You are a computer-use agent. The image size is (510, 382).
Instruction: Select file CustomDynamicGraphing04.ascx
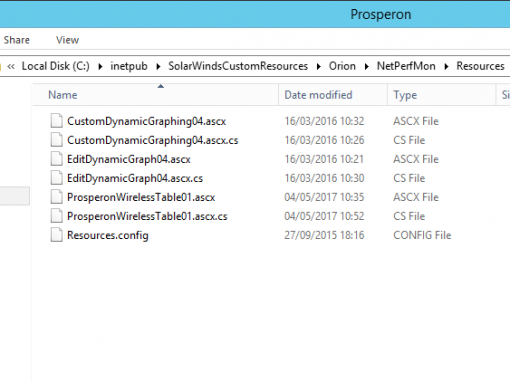[146, 121]
